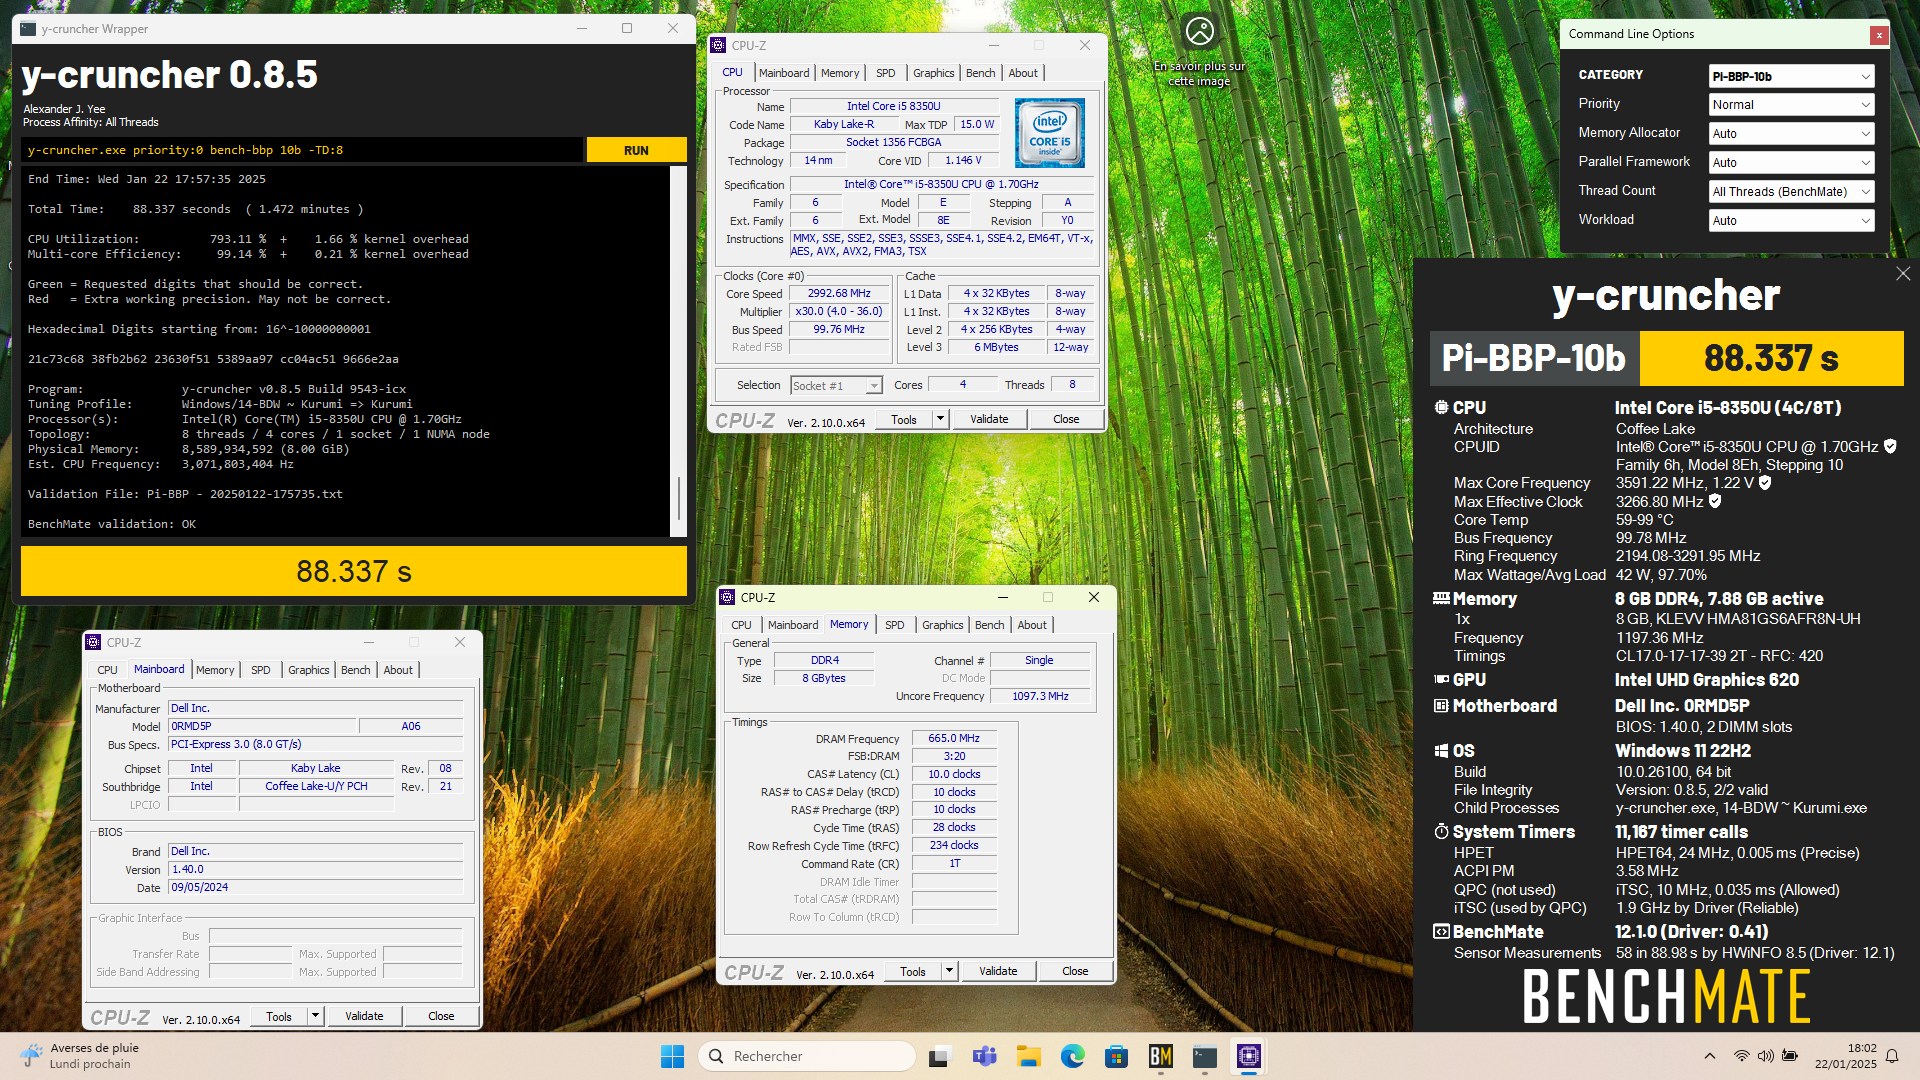This screenshot has height=1080, width=1920.
Task: Expand Tools arrow in CPU-Z Mainboard window
Action: point(315,1016)
